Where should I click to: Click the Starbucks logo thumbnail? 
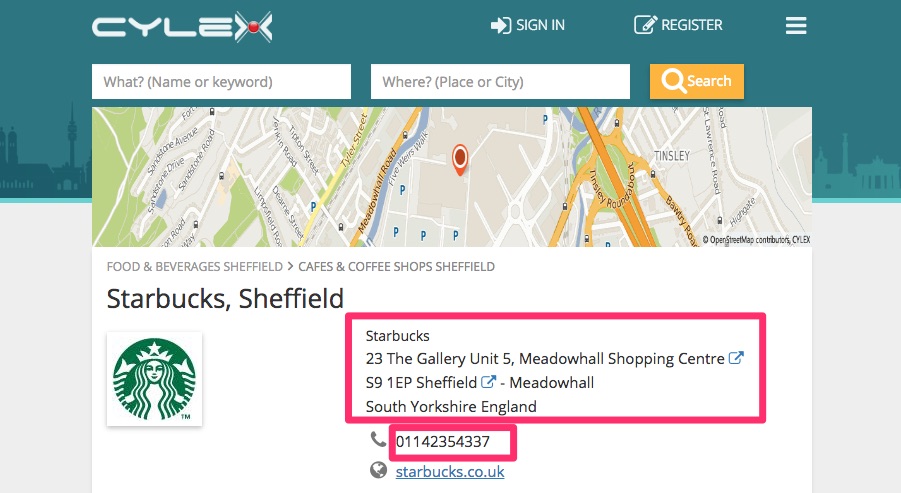[x=154, y=379]
